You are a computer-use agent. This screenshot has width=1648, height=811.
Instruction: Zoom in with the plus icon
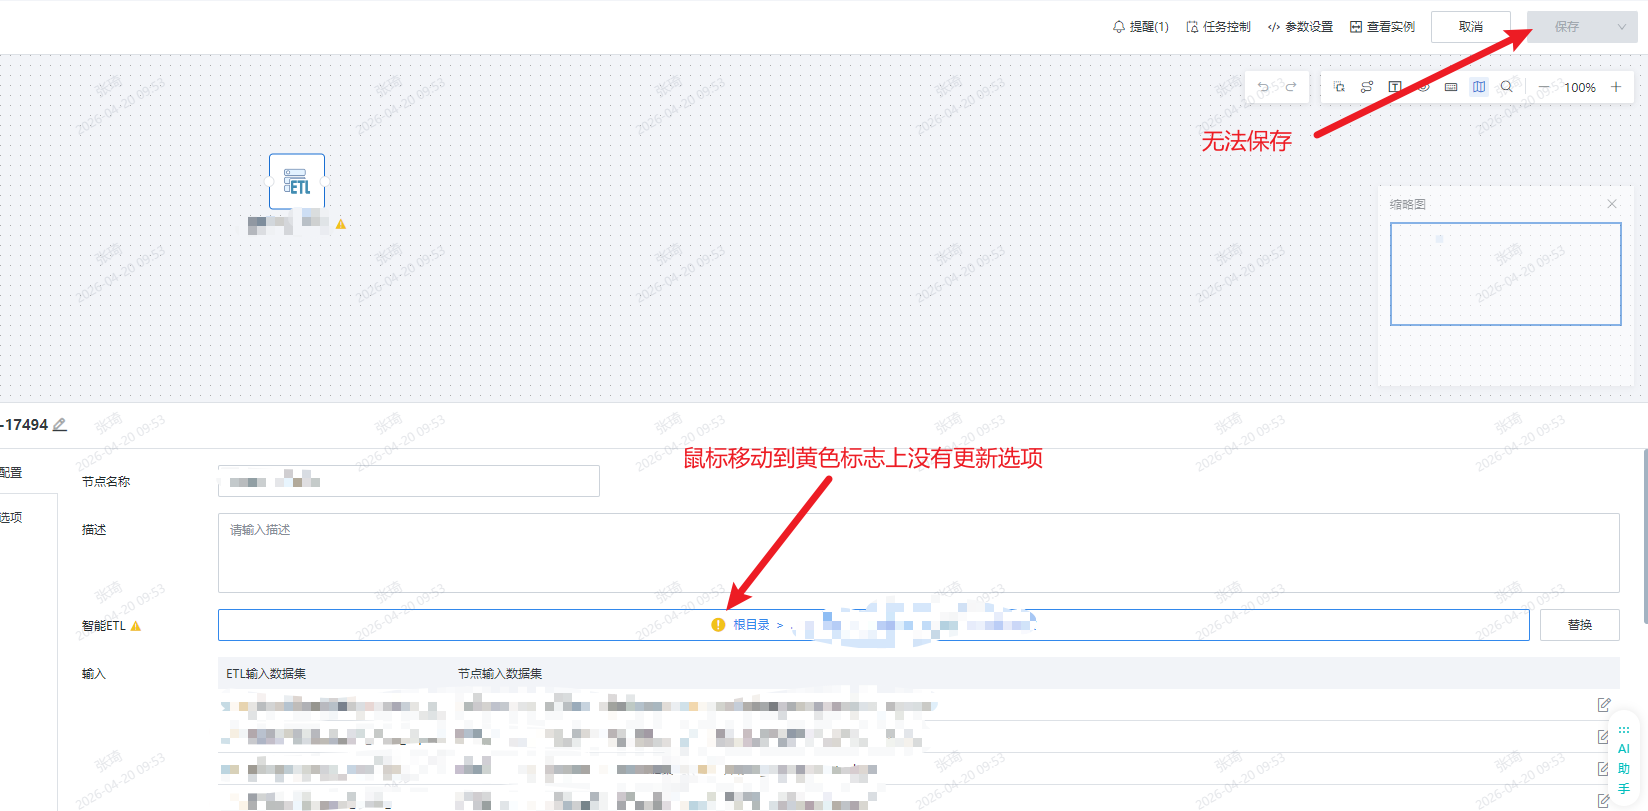1616,87
